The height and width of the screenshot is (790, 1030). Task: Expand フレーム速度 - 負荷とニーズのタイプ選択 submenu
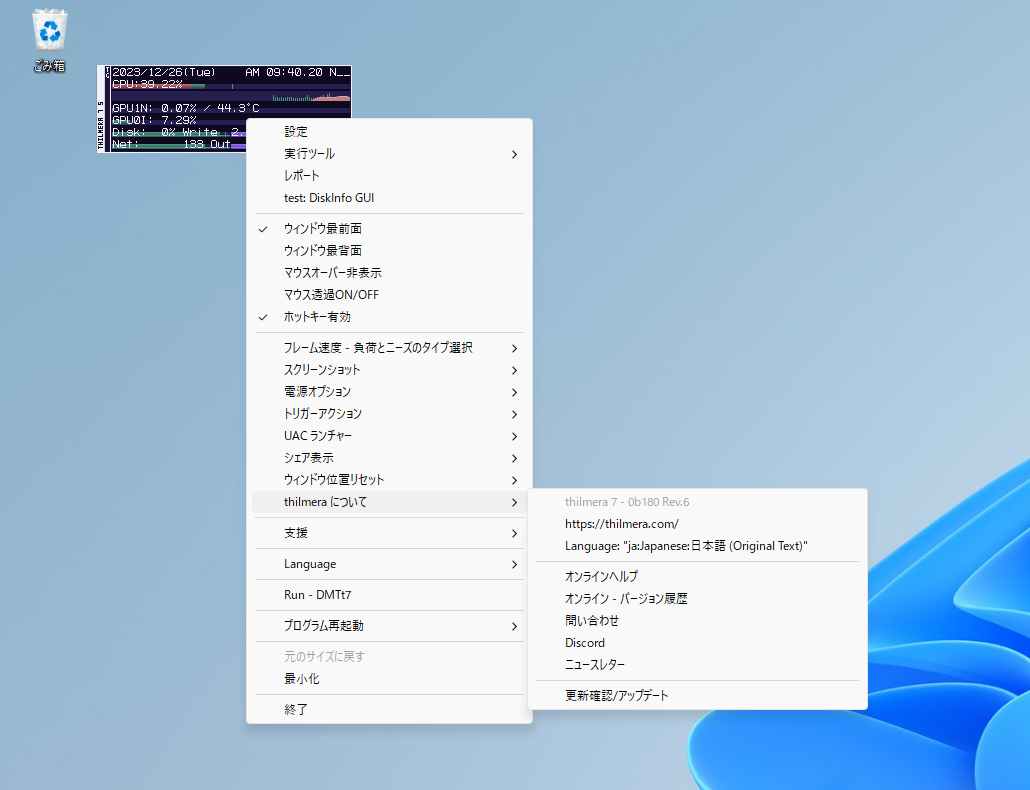point(389,347)
